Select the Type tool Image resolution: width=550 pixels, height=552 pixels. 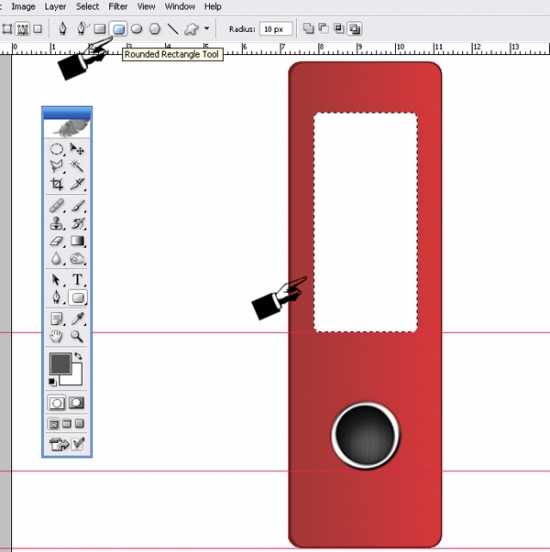pos(77,280)
